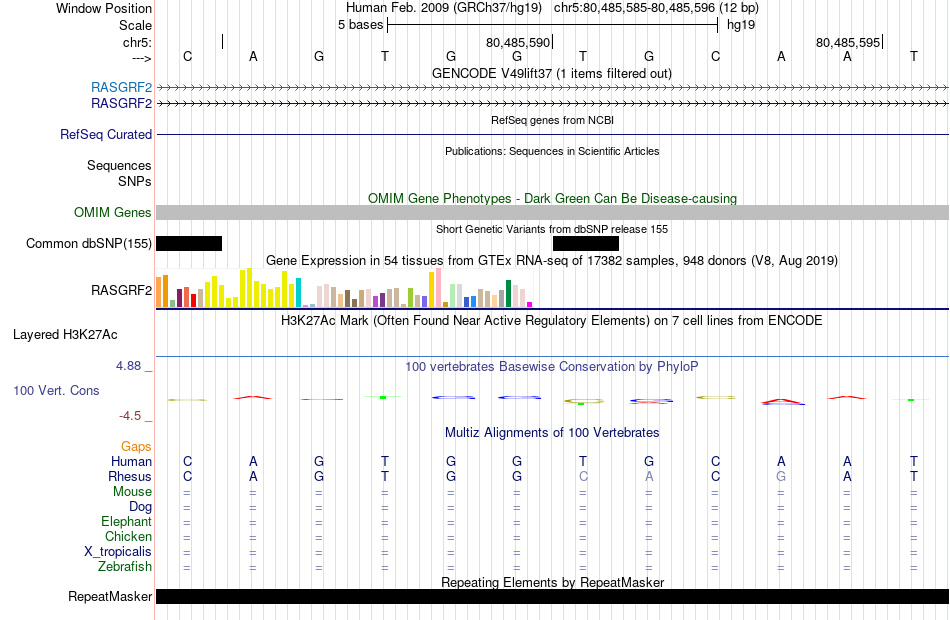Click the OMIM Gene Phenotypes green title
The width and height of the screenshot is (950, 620).
coord(552,199)
